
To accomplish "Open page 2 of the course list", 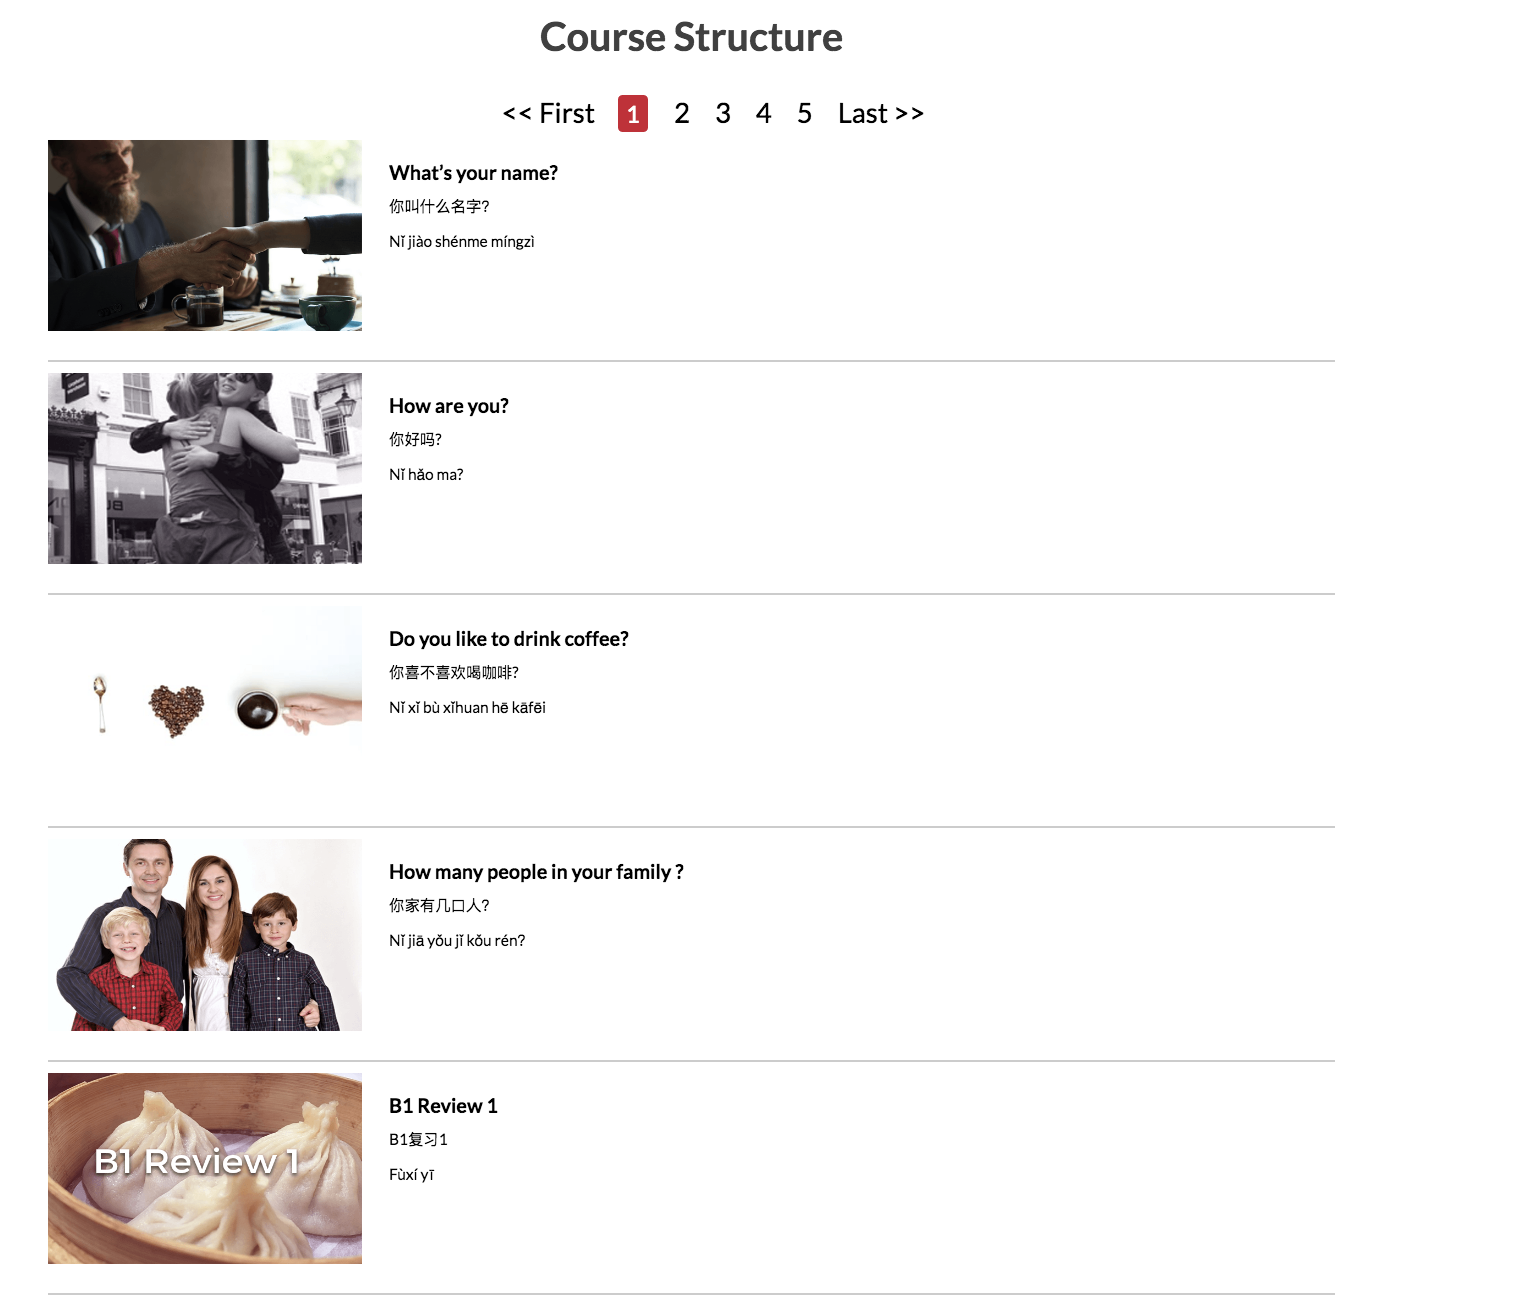I will (682, 113).
